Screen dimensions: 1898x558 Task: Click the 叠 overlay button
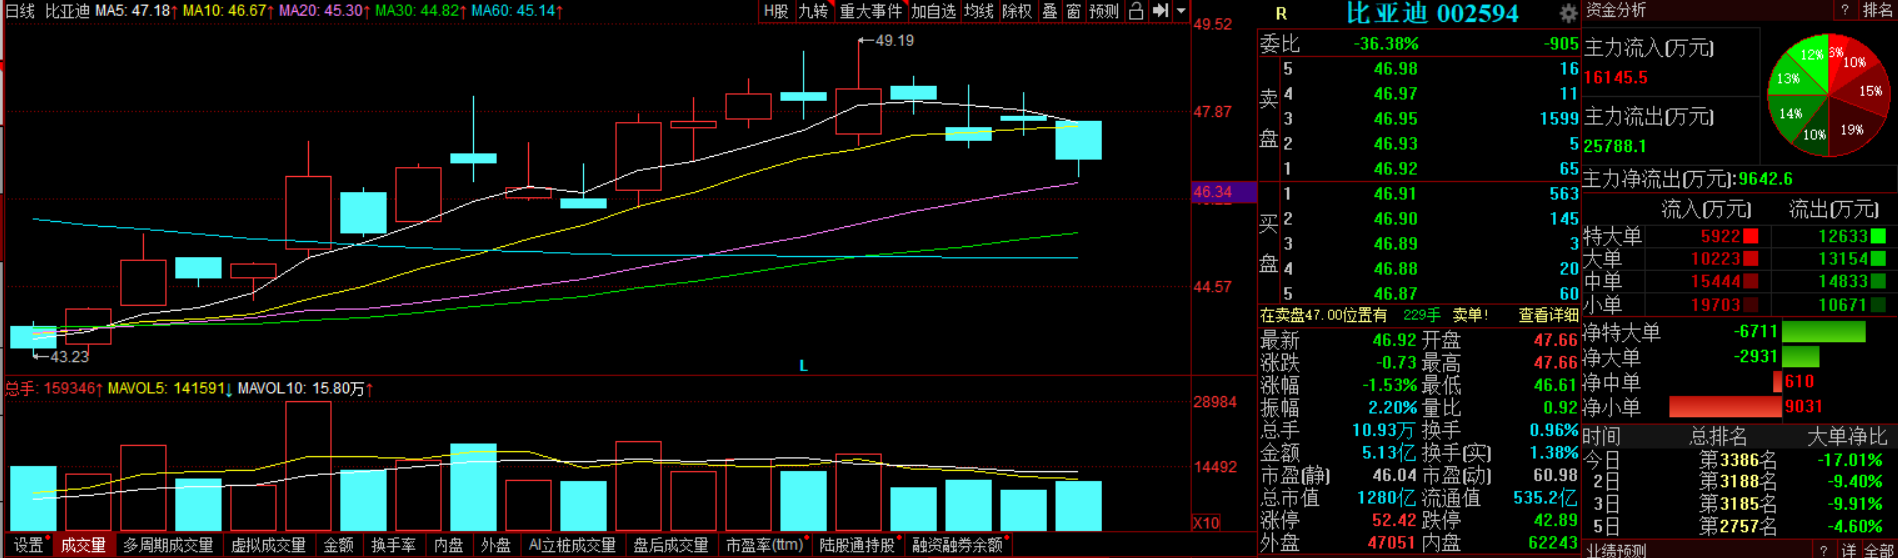[x=1049, y=11]
